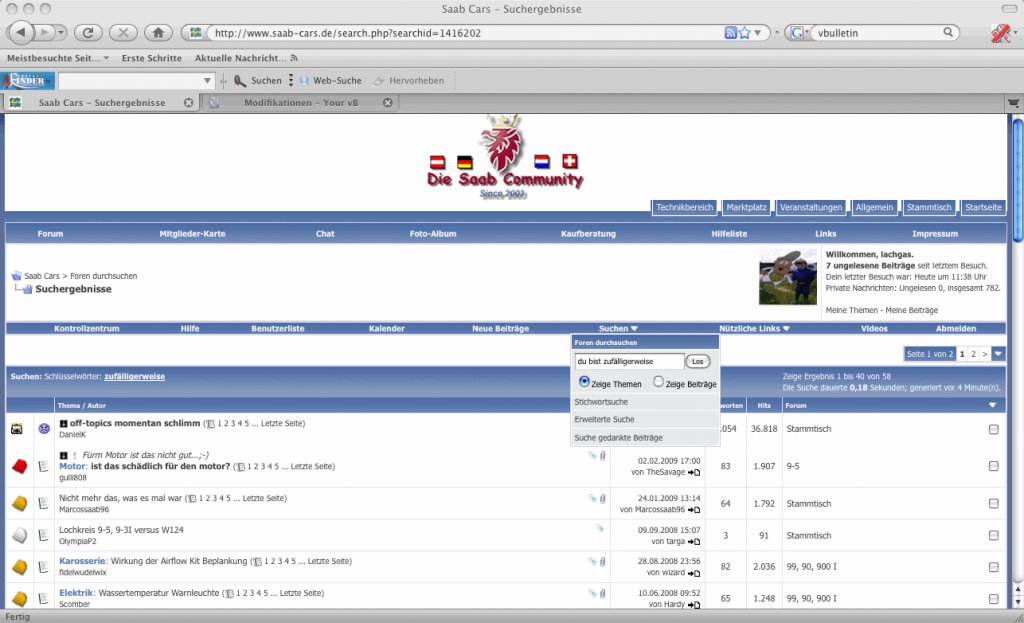
Task: Click the RSS feed icon in the address bar
Action: tap(731, 33)
